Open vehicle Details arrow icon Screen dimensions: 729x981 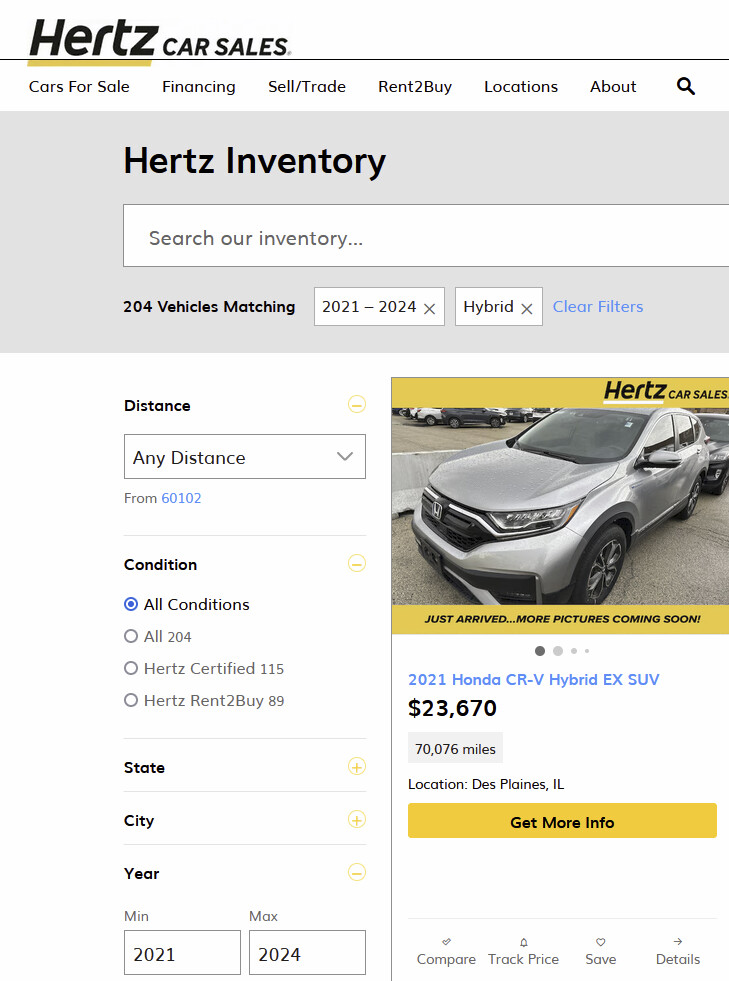(x=677, y=942)
